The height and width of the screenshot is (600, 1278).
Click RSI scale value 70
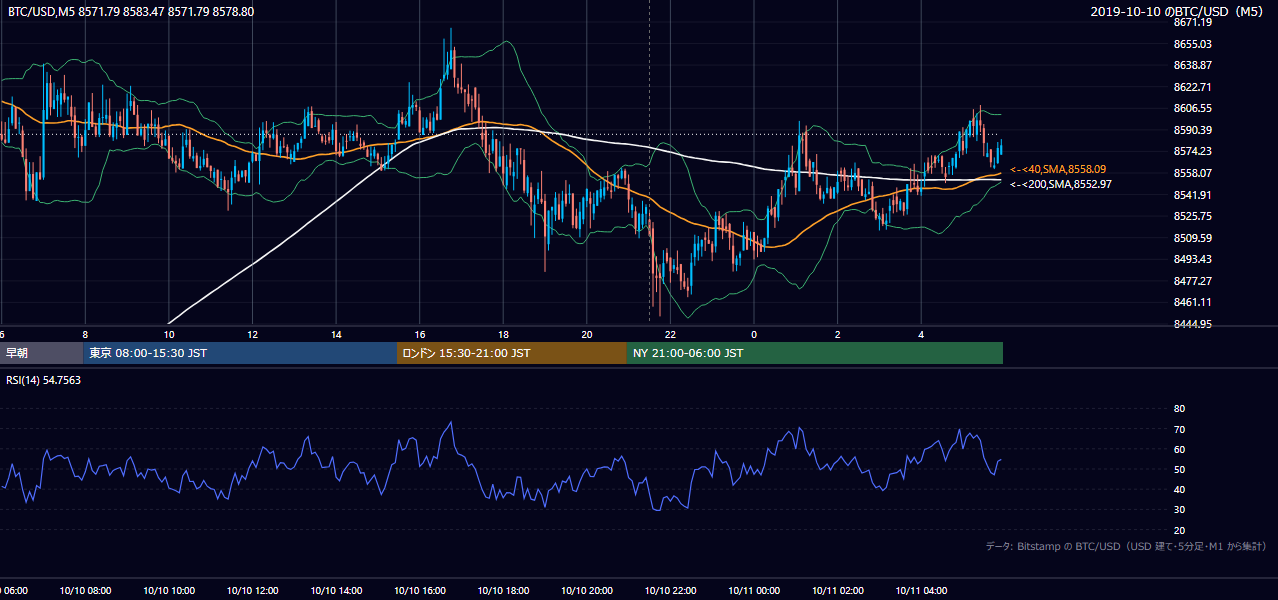tap(1179, 429)
